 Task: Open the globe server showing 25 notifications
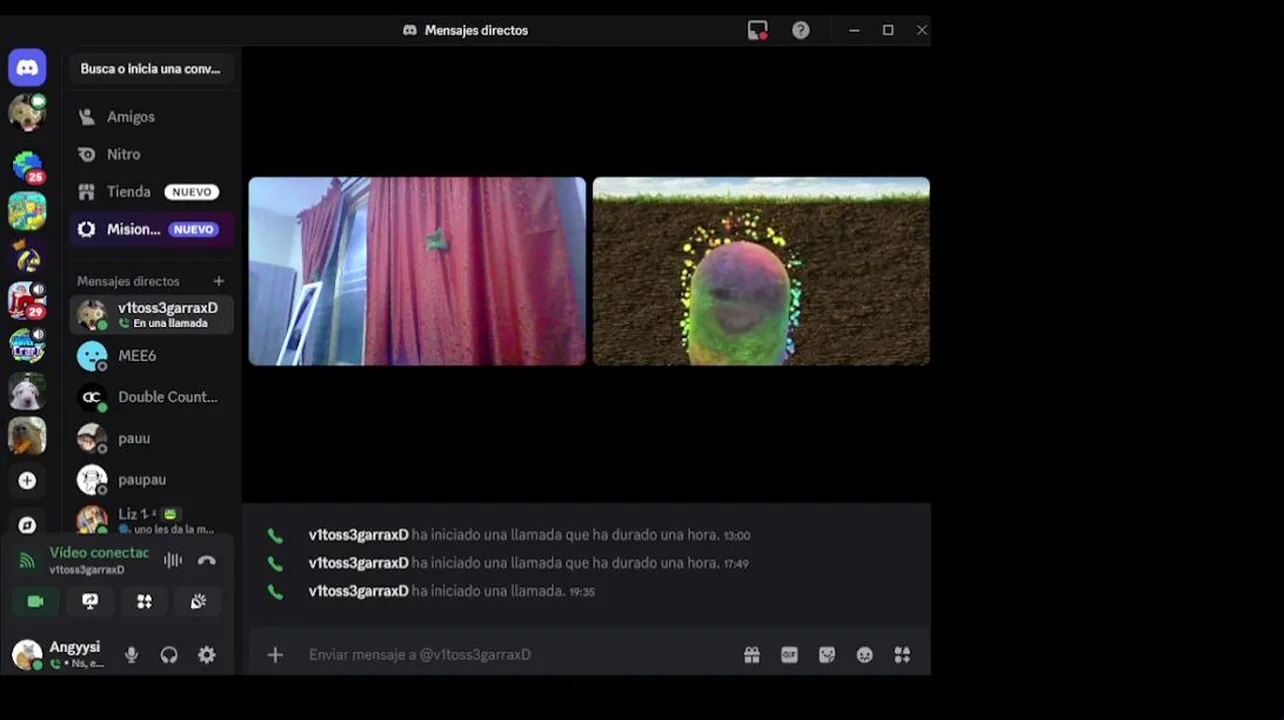(27, 165)
